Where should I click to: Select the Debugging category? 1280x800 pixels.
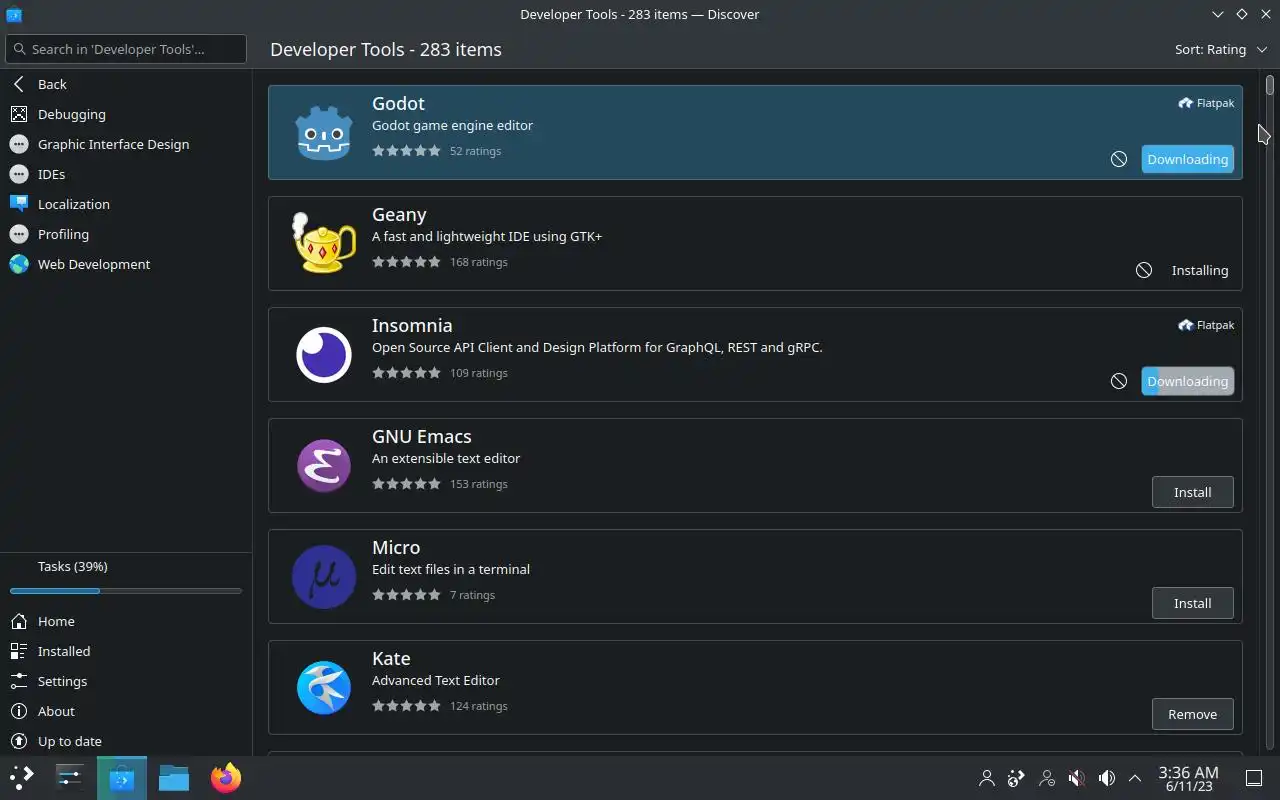[x=125, y=114]
